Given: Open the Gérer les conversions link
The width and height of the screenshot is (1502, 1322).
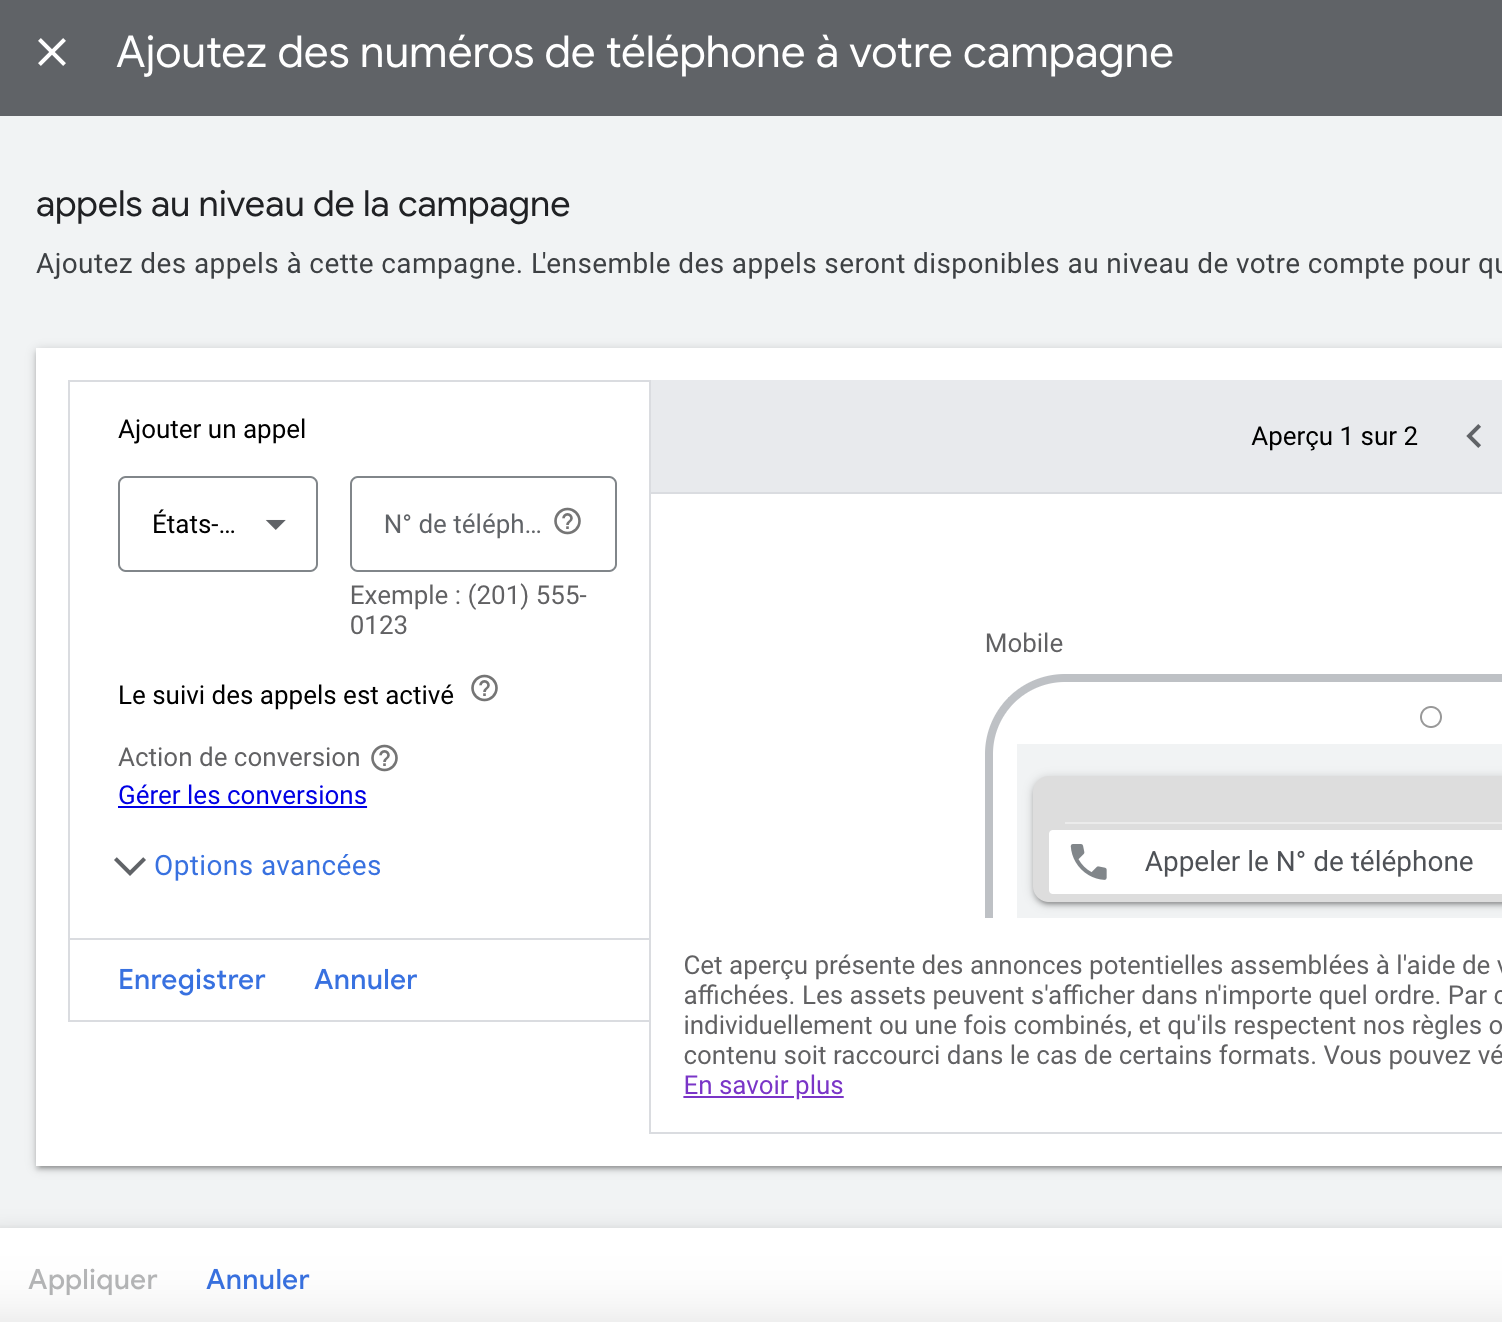Looking at the screenshot, I should pos(242,795).
